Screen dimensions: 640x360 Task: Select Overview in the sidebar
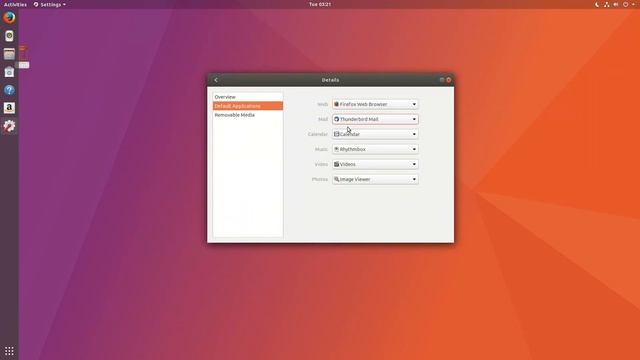tap(248, 97)
